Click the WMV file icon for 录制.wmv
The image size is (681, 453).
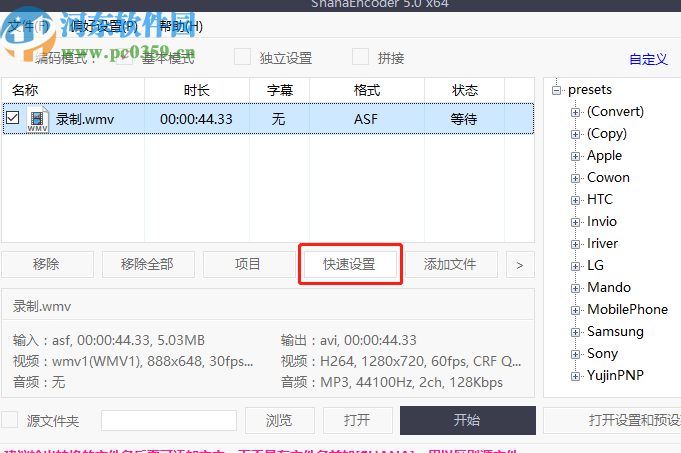point(37,119)
